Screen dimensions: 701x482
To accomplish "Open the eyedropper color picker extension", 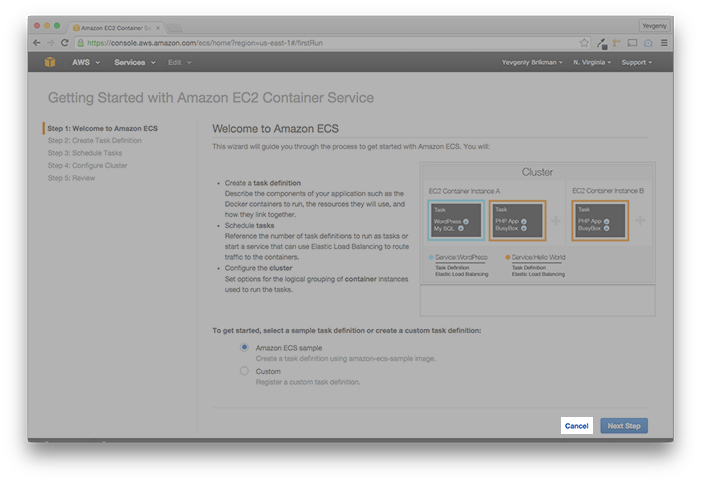I will [x=602, y=43].
